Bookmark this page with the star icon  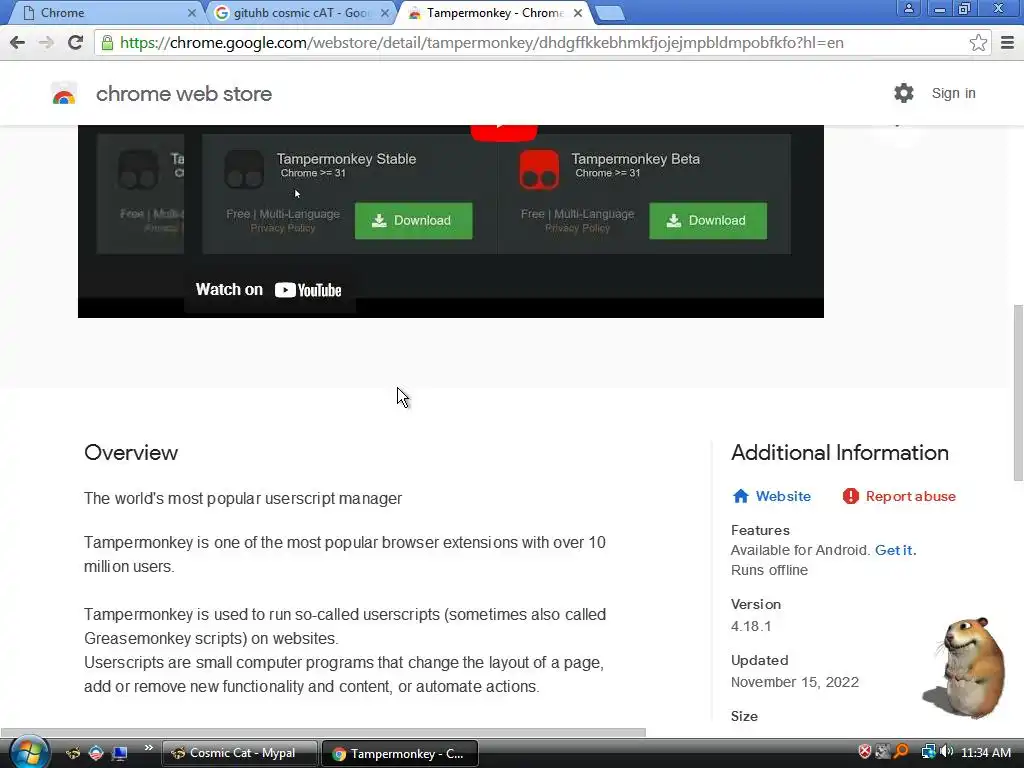(978, 43)
